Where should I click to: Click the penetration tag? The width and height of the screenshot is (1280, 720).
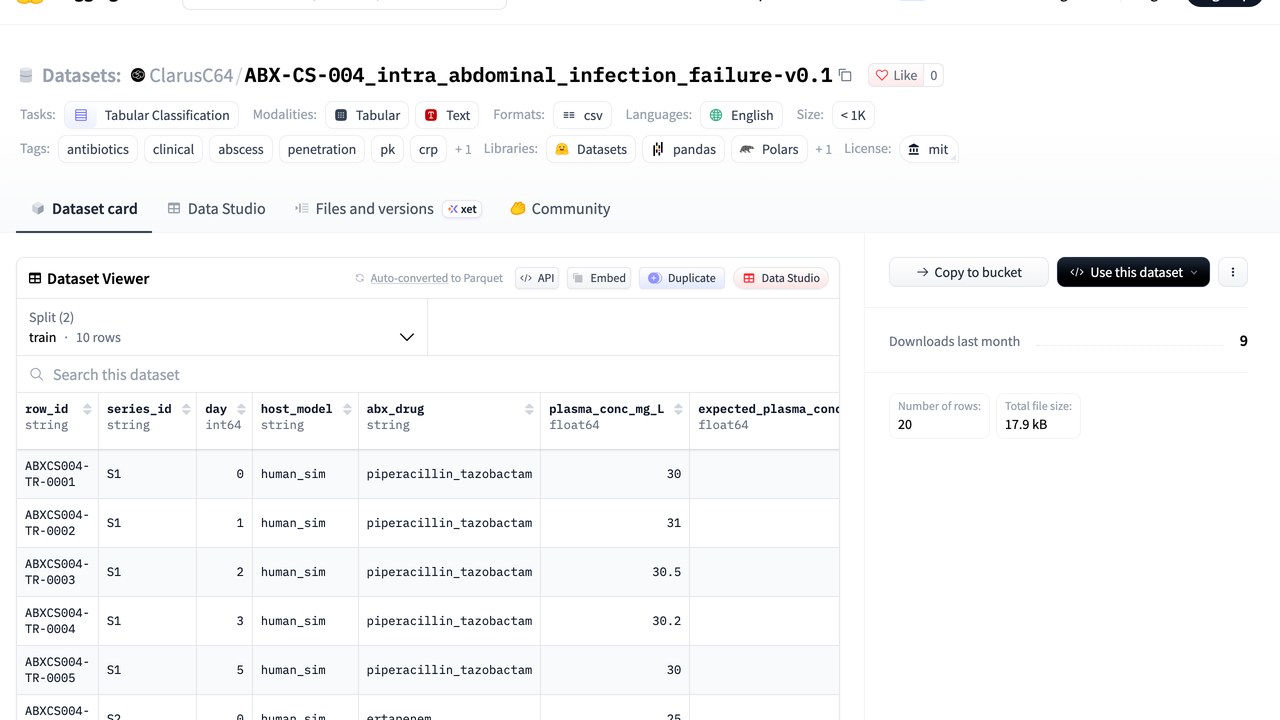(x=322, y=149)
